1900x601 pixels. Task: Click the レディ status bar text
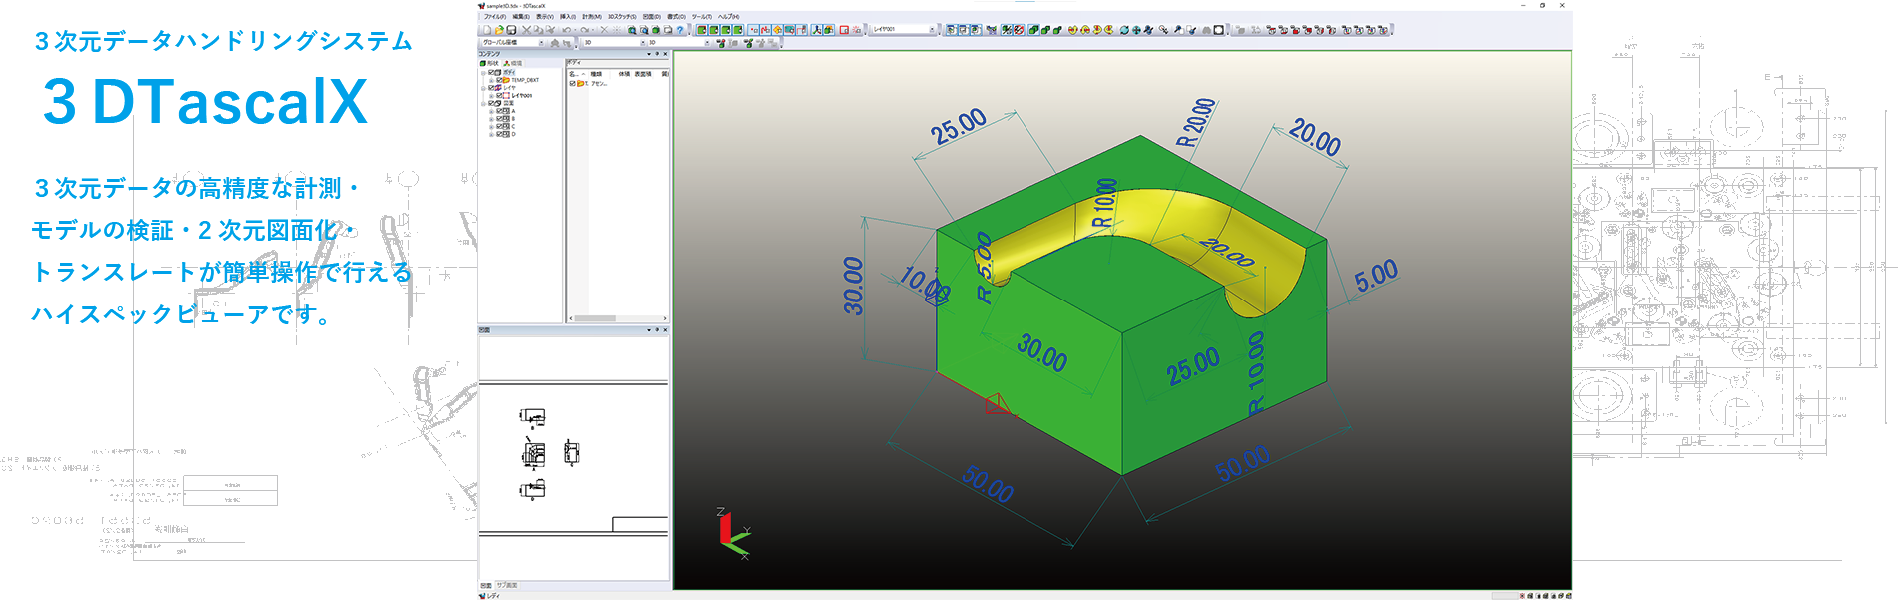[493, 596]
